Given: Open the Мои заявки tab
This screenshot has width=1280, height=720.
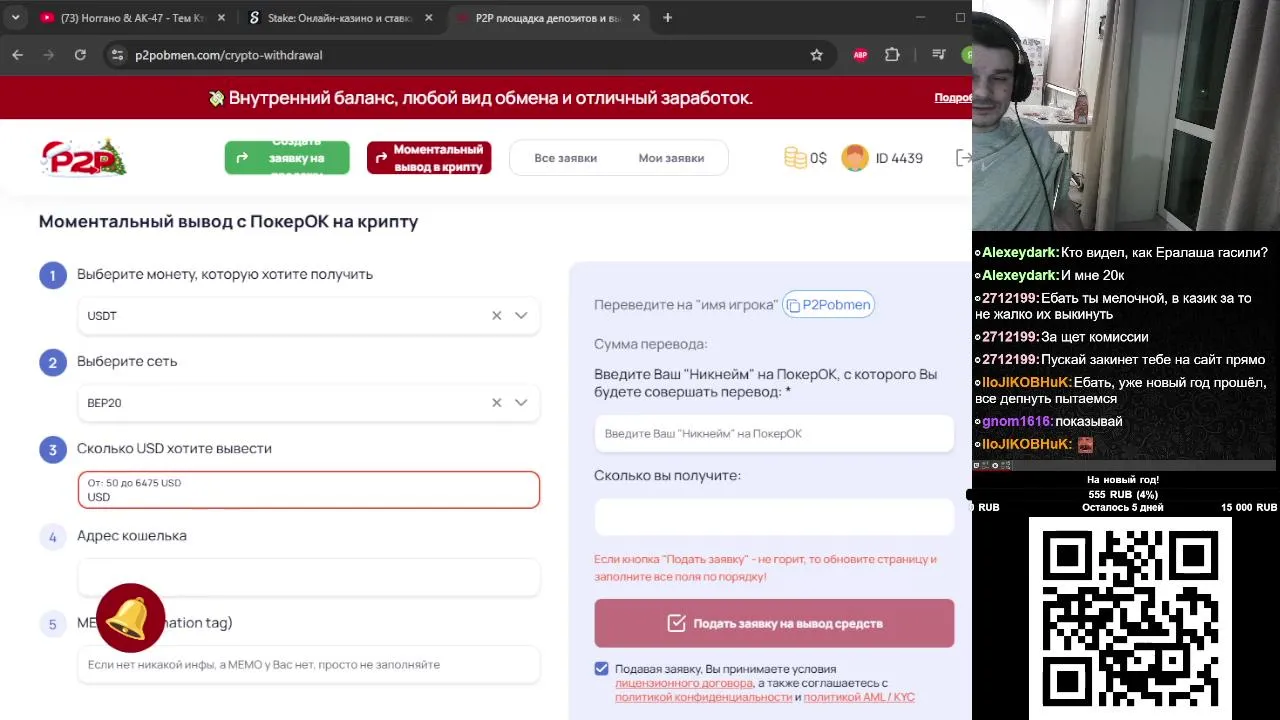Looking at the screenshot, I should (671, 158).
